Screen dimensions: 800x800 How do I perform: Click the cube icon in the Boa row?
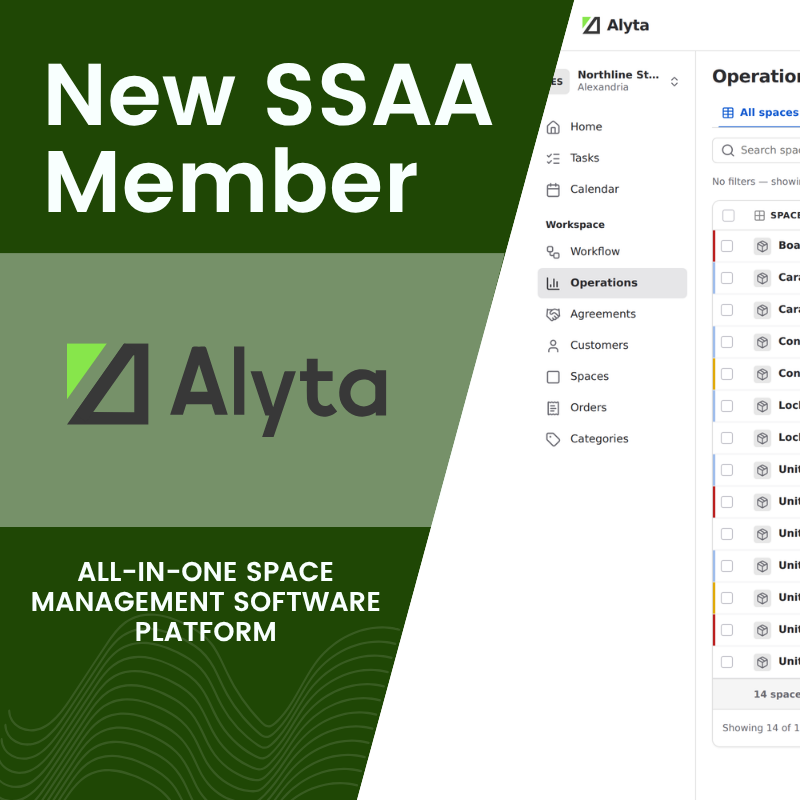(x=762, y=246)
